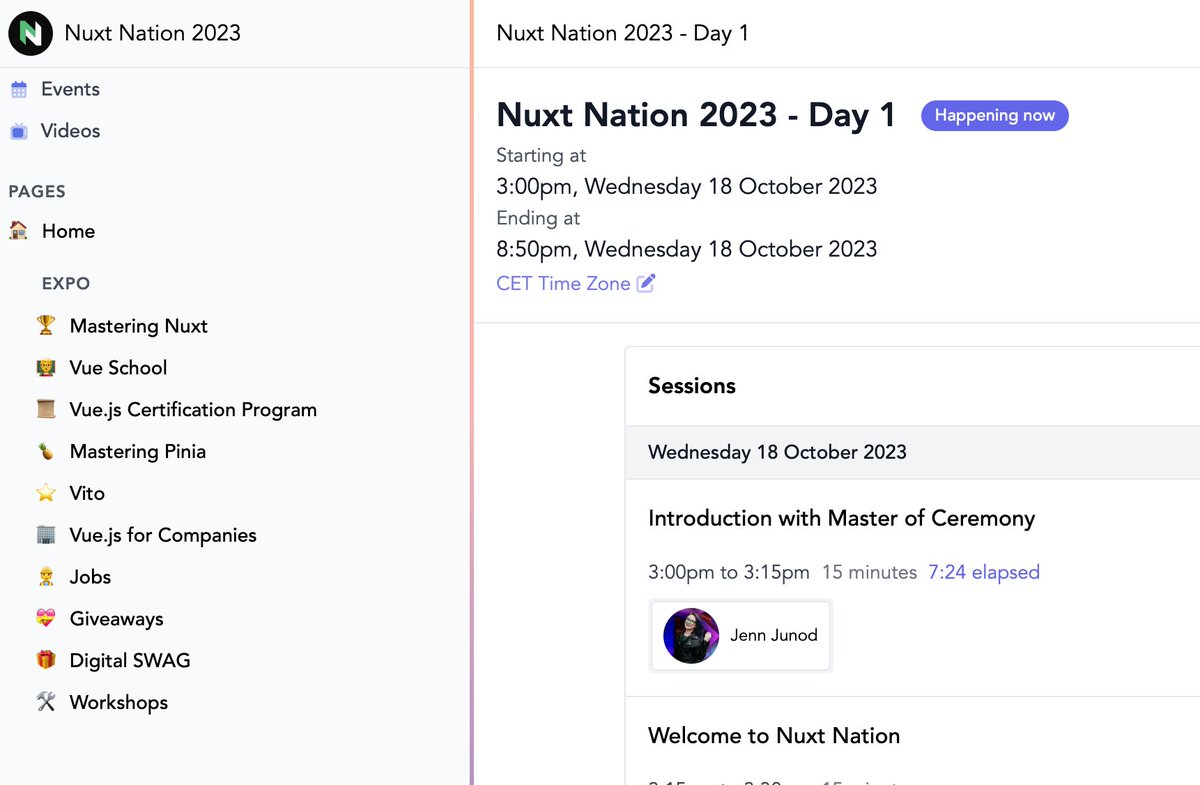Click the 15 minutes duration text
This screenshot has height=785, width=1200.
pos(869,572)
